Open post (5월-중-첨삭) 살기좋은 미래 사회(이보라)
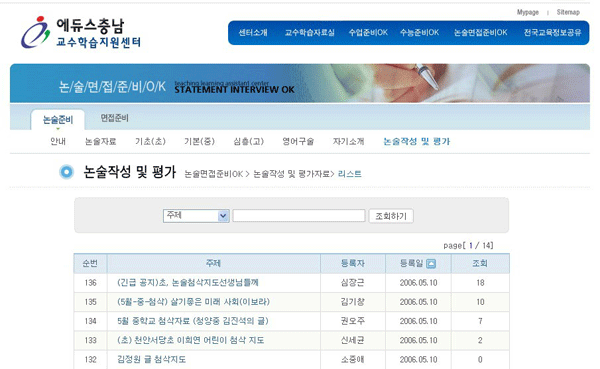This screenshot has height=369, width=600. click(x=193, y=302)
